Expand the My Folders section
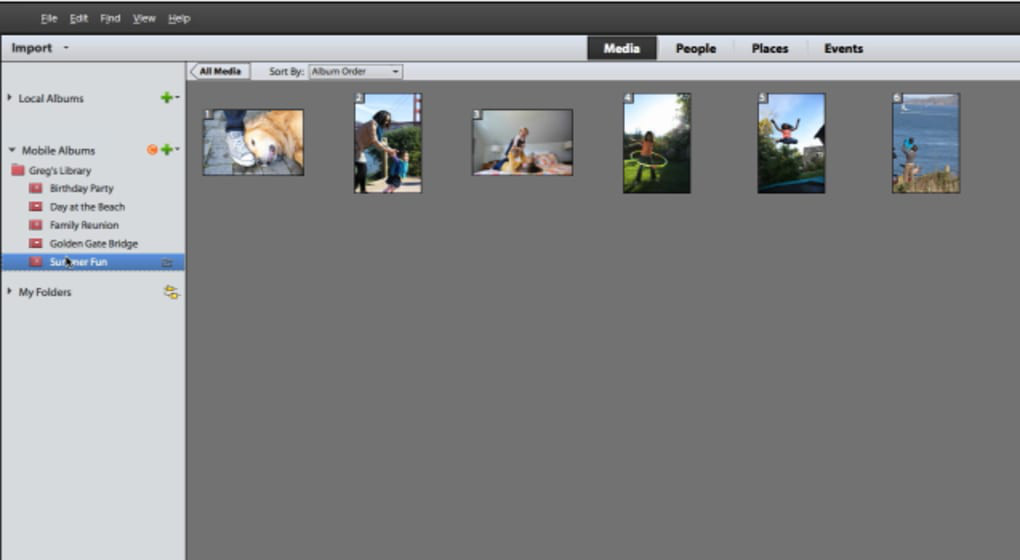The width and height of the screenshot is (1020, 560). [x=9, y=291]
